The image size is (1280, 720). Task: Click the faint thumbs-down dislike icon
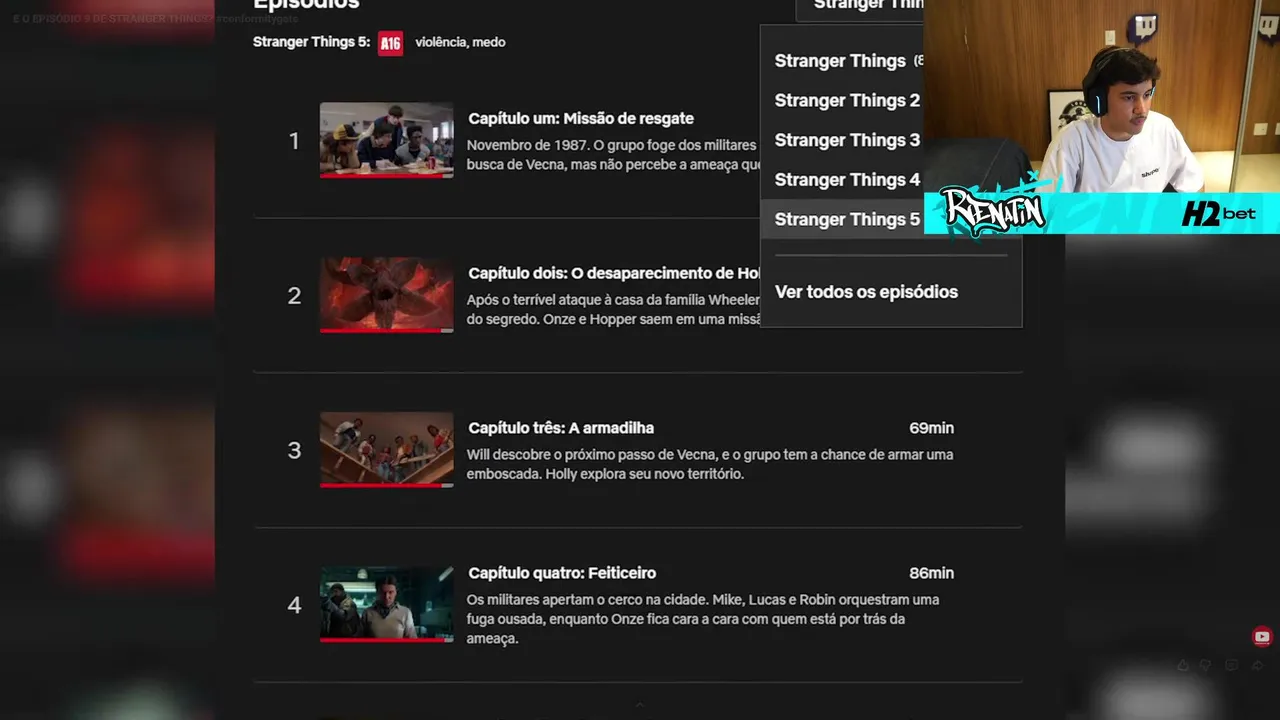pos(1207,665)
